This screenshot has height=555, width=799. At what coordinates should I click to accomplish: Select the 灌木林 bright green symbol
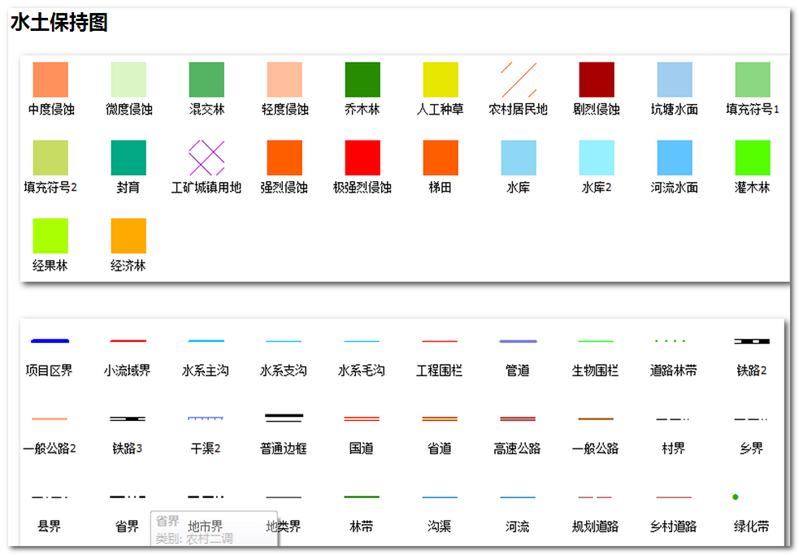coord(752,157)
